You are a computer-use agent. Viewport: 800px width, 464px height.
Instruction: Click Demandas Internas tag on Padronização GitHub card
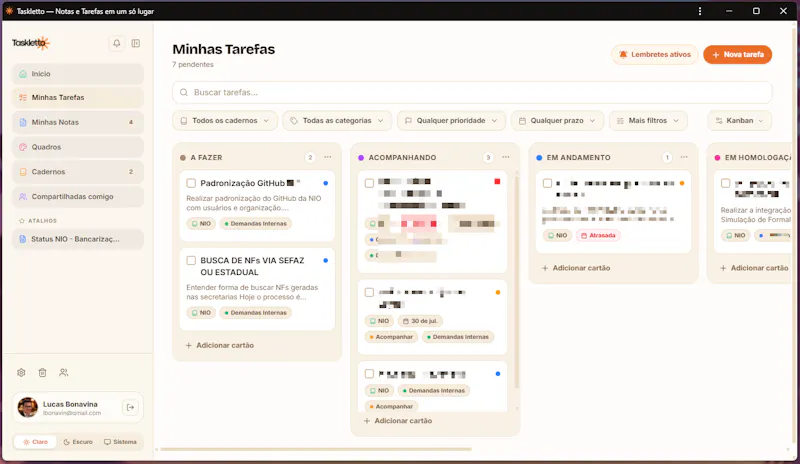point(255,224)
